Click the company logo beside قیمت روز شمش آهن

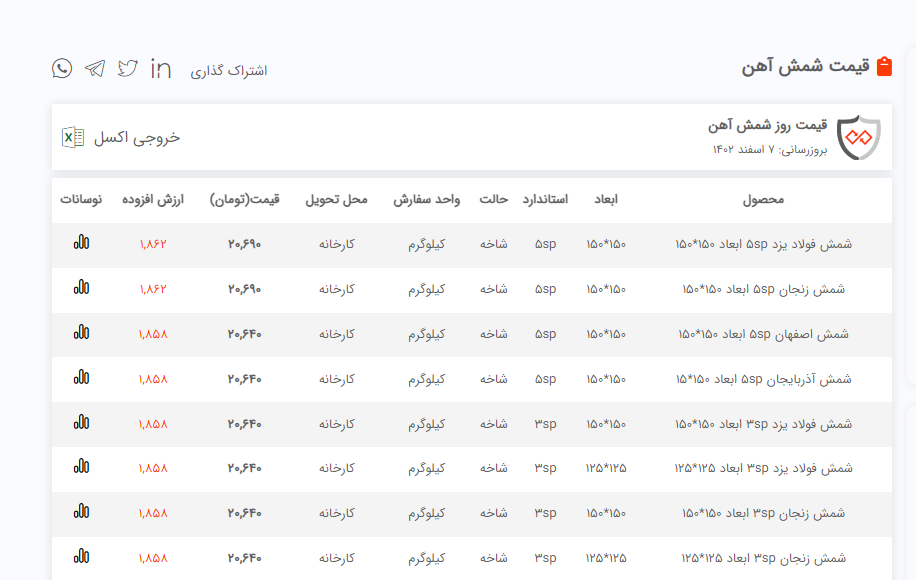(858, 138)
